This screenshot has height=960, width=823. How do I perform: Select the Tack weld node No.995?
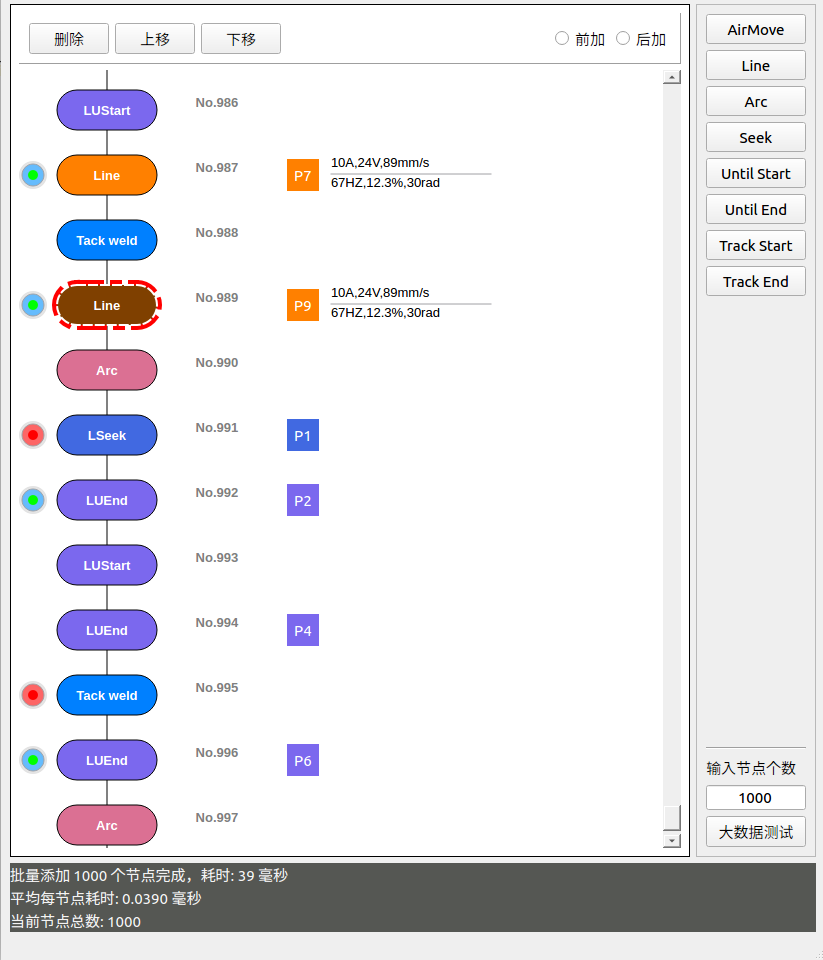point(107,695)
